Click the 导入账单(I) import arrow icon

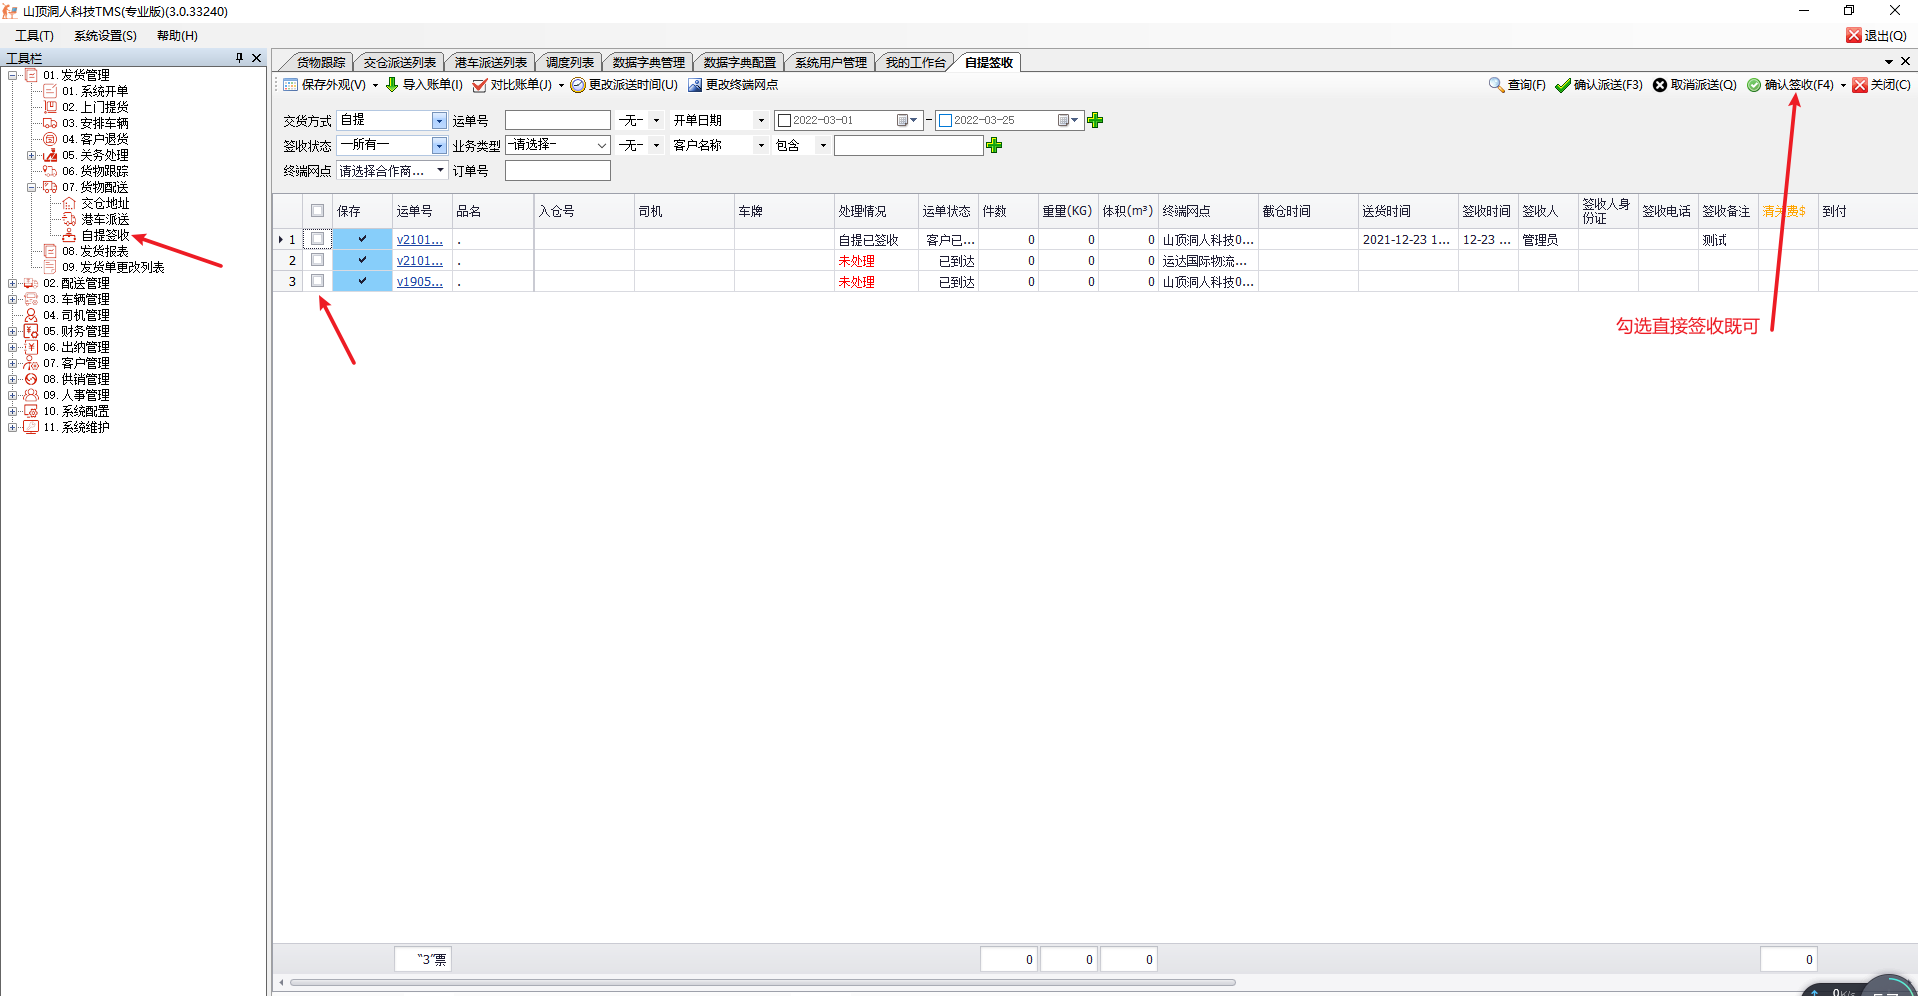392,85
